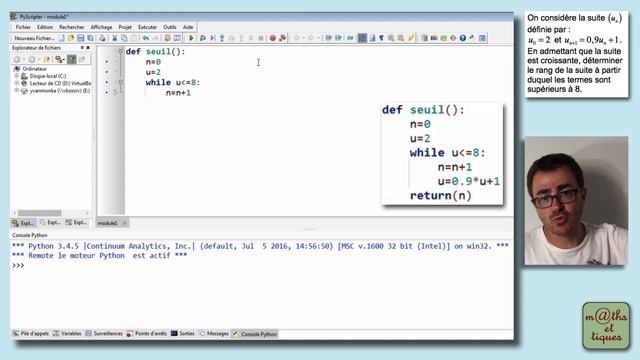The width and height of the screenshot is (640, 360).
Task: Toggle breakpoint with red circle icon
Action: [x=273, y=38]
